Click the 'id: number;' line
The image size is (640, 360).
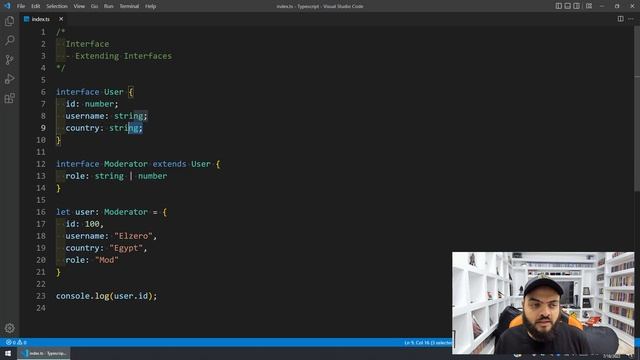pyautogui.click(x=92, y=104)
